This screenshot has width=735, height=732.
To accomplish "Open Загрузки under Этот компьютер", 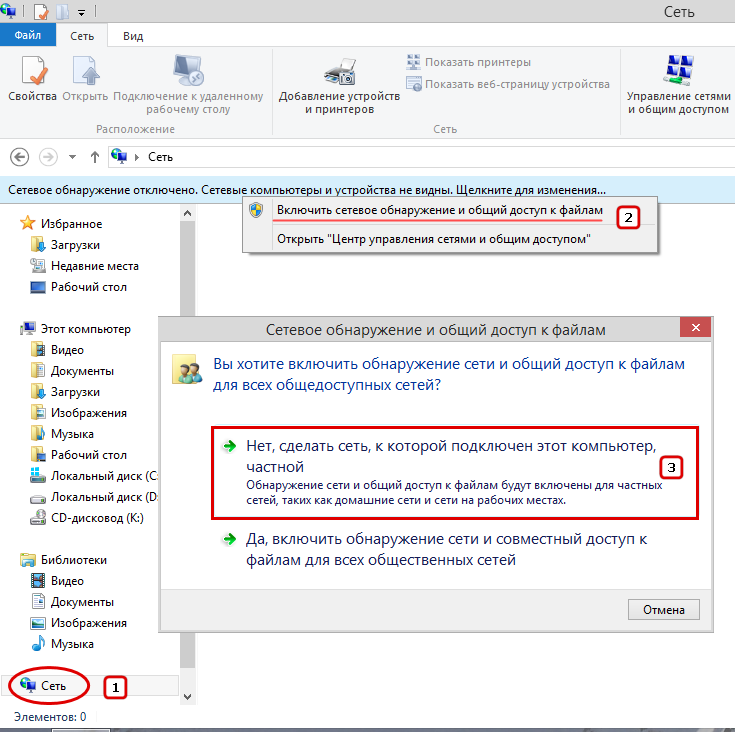I will (x=65, y=392).
